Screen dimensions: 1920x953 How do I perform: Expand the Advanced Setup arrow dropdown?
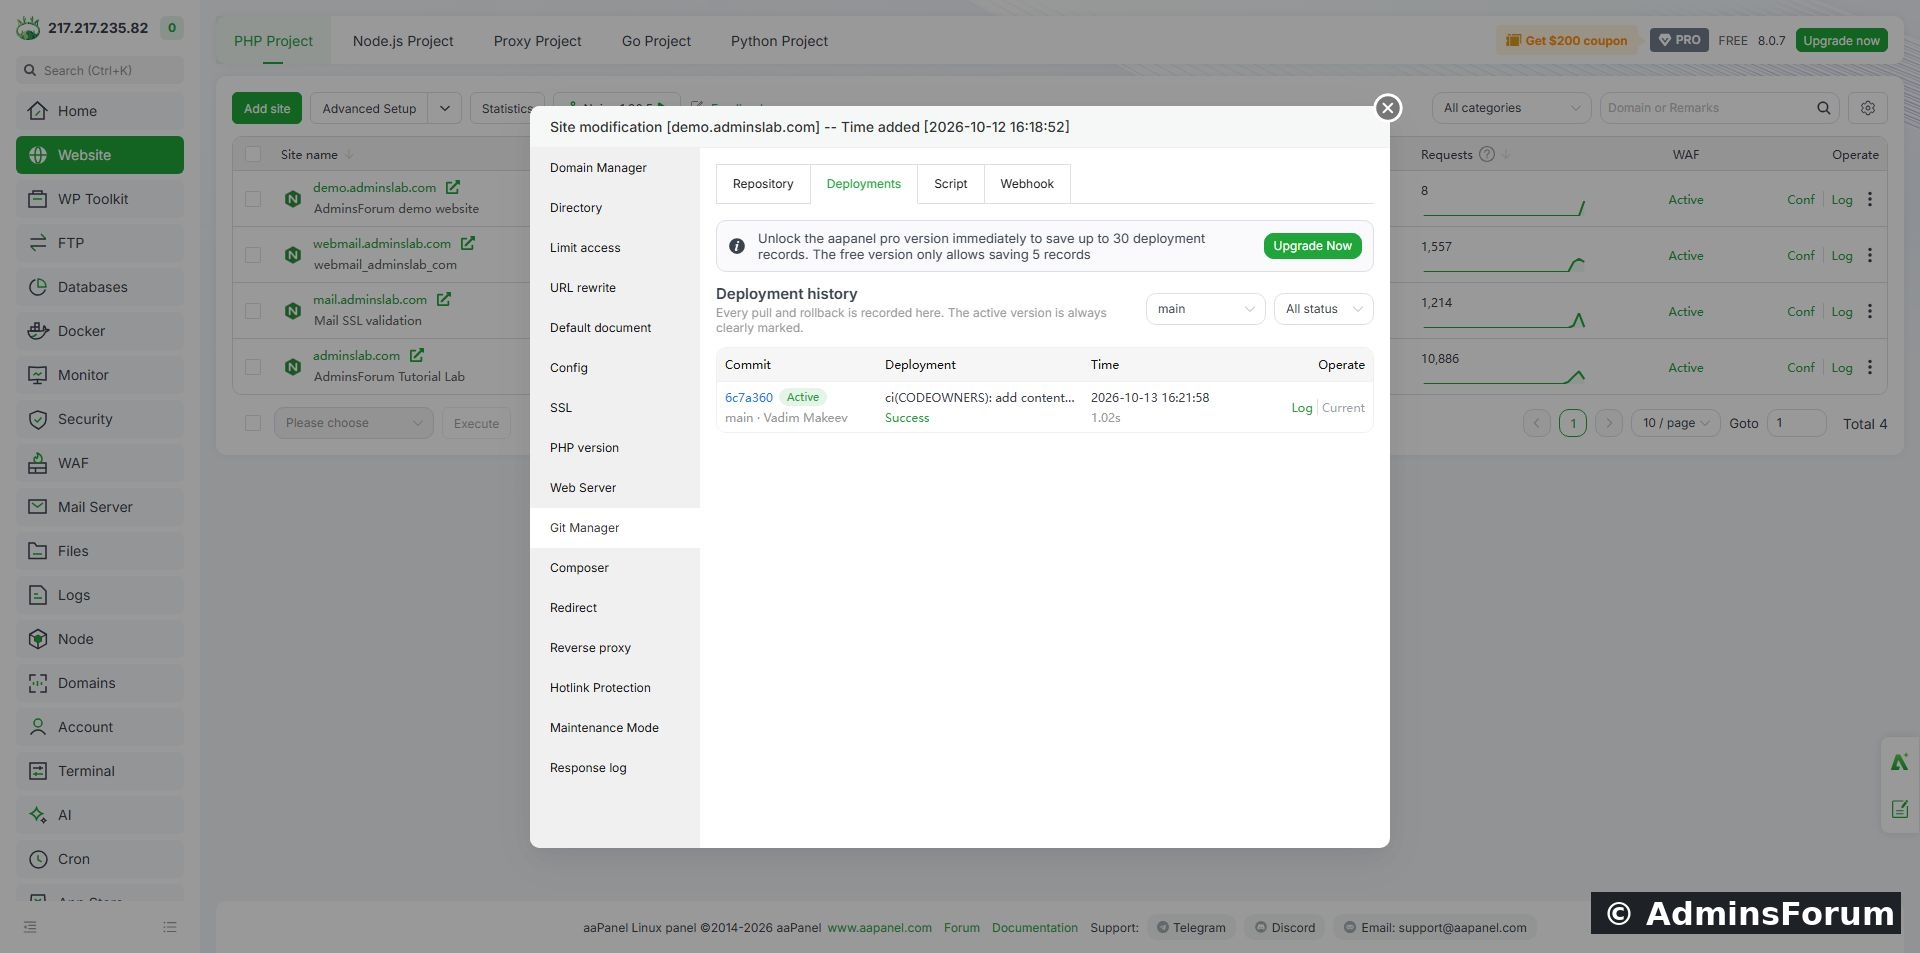[x=444, y=108]
